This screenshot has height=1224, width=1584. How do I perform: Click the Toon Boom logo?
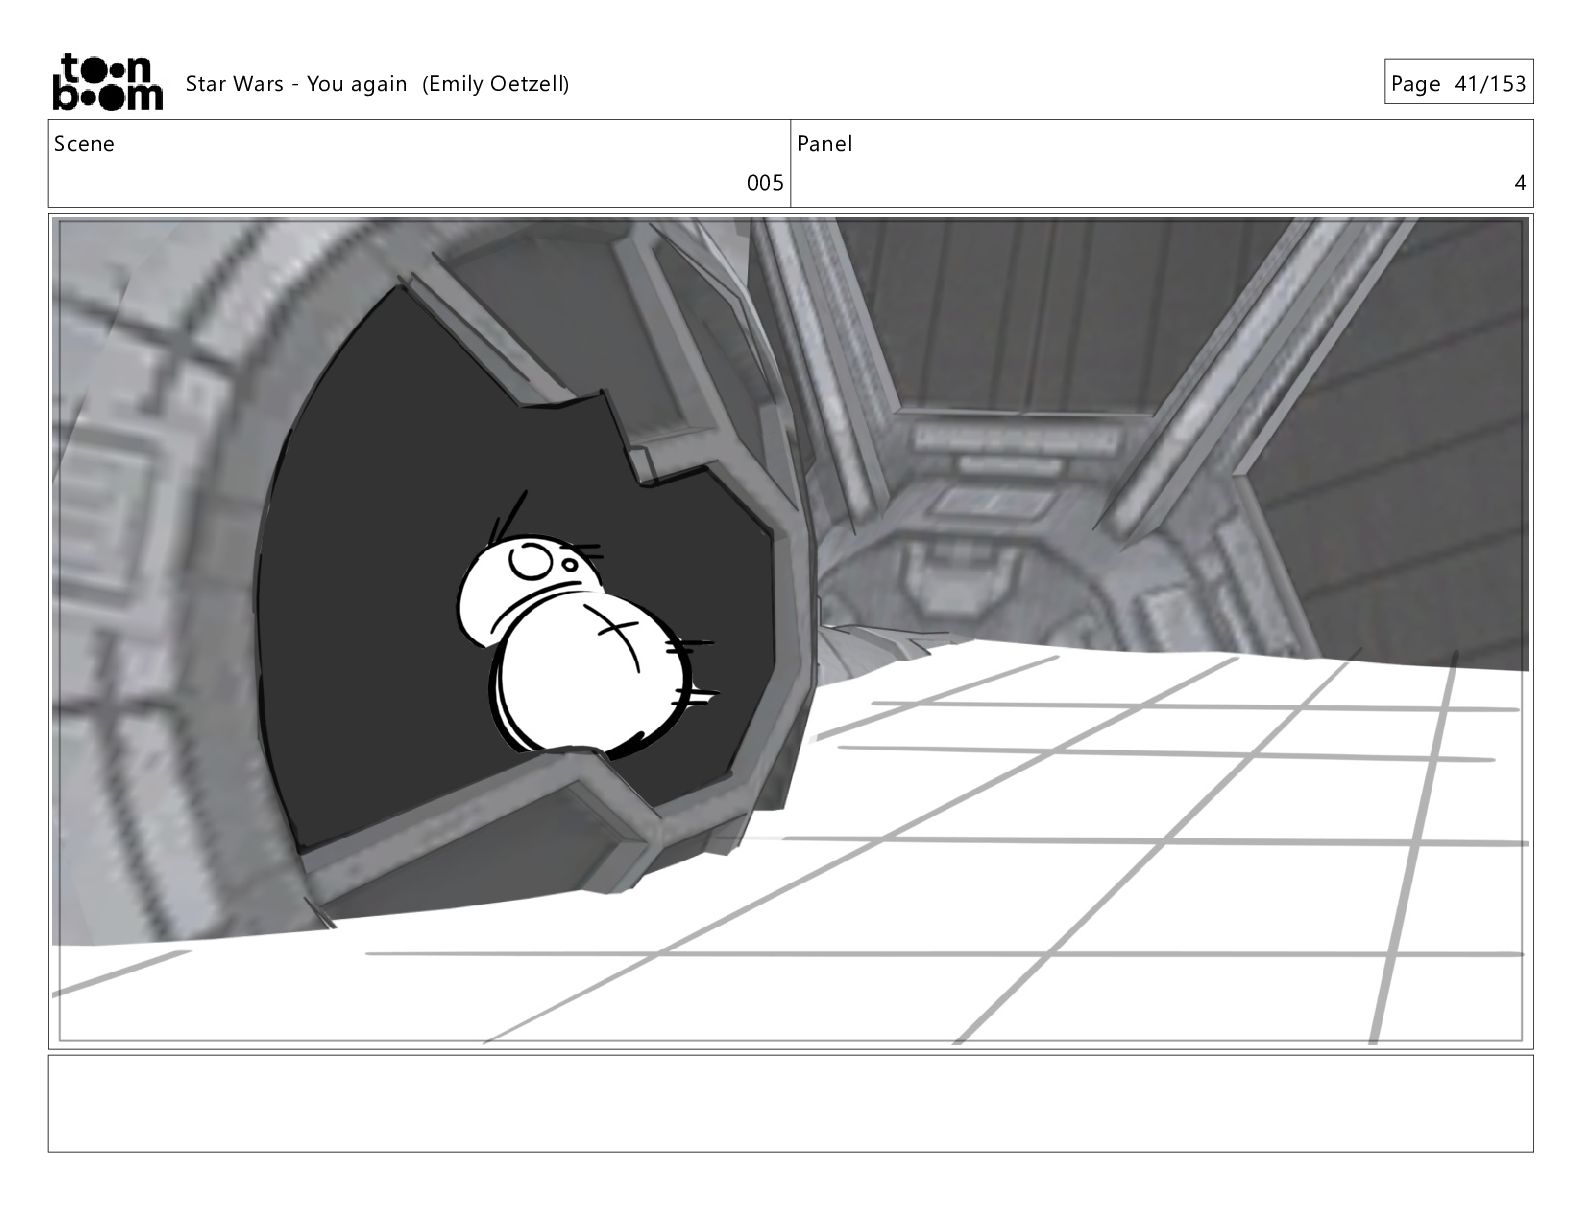pyautogui.click(x=107, y=81)
